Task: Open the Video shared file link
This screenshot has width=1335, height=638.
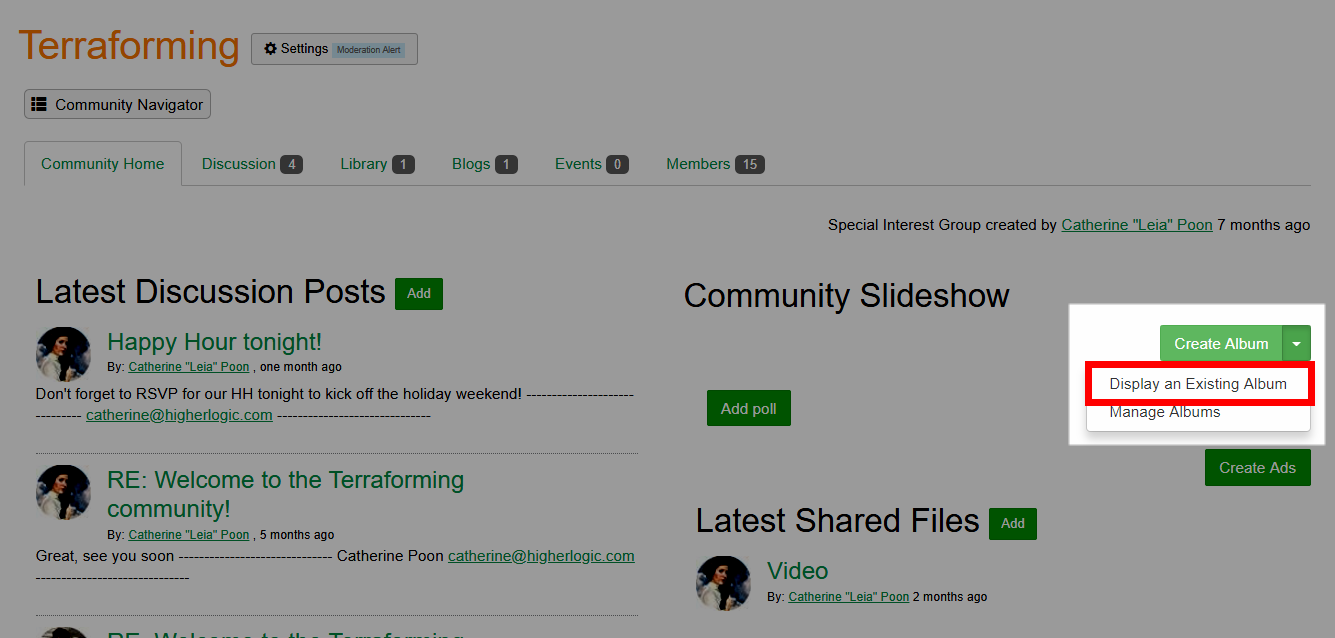Action: click(x=797, y=571)
